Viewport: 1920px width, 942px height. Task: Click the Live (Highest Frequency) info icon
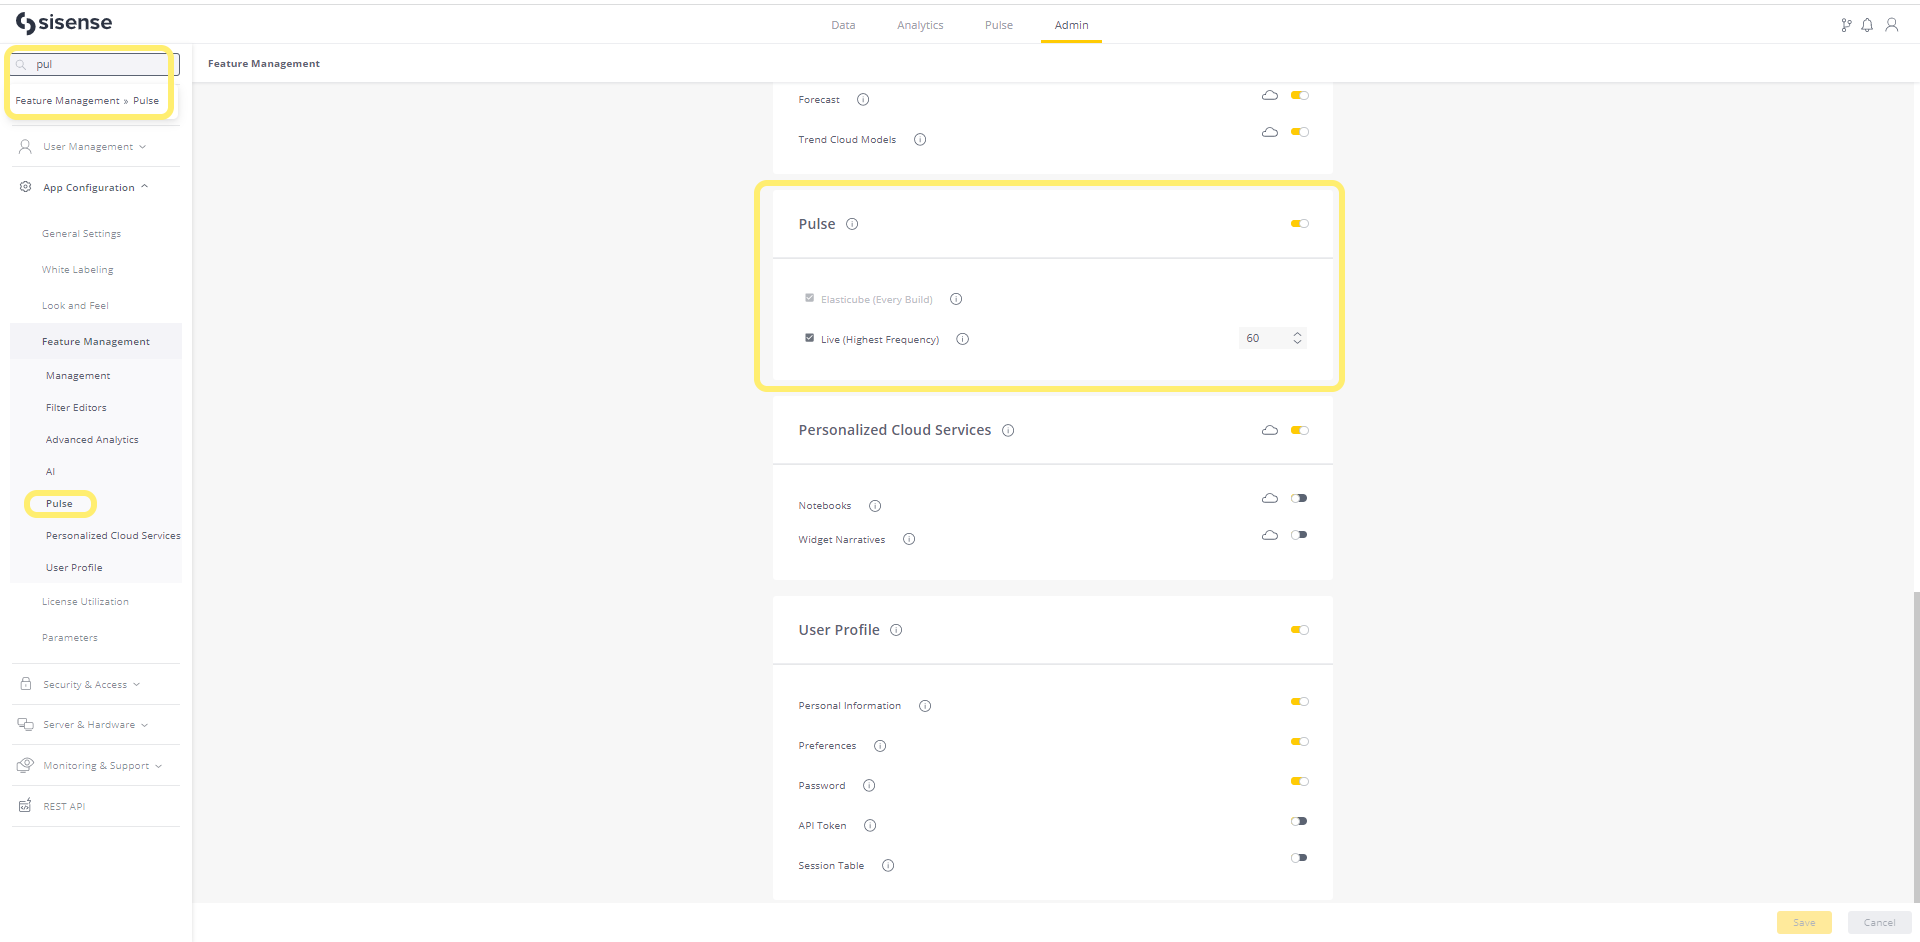point(963,339)
